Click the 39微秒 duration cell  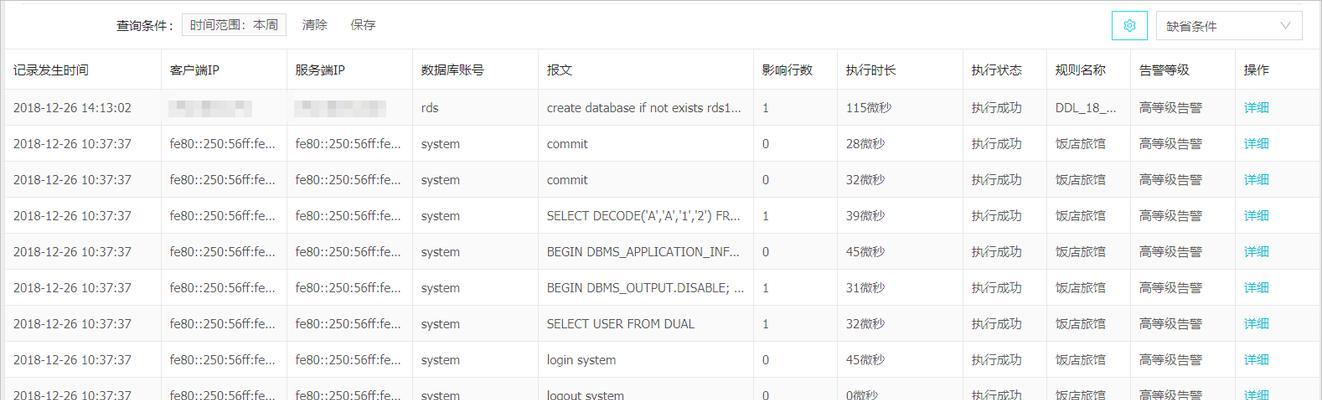pos(865,216)
